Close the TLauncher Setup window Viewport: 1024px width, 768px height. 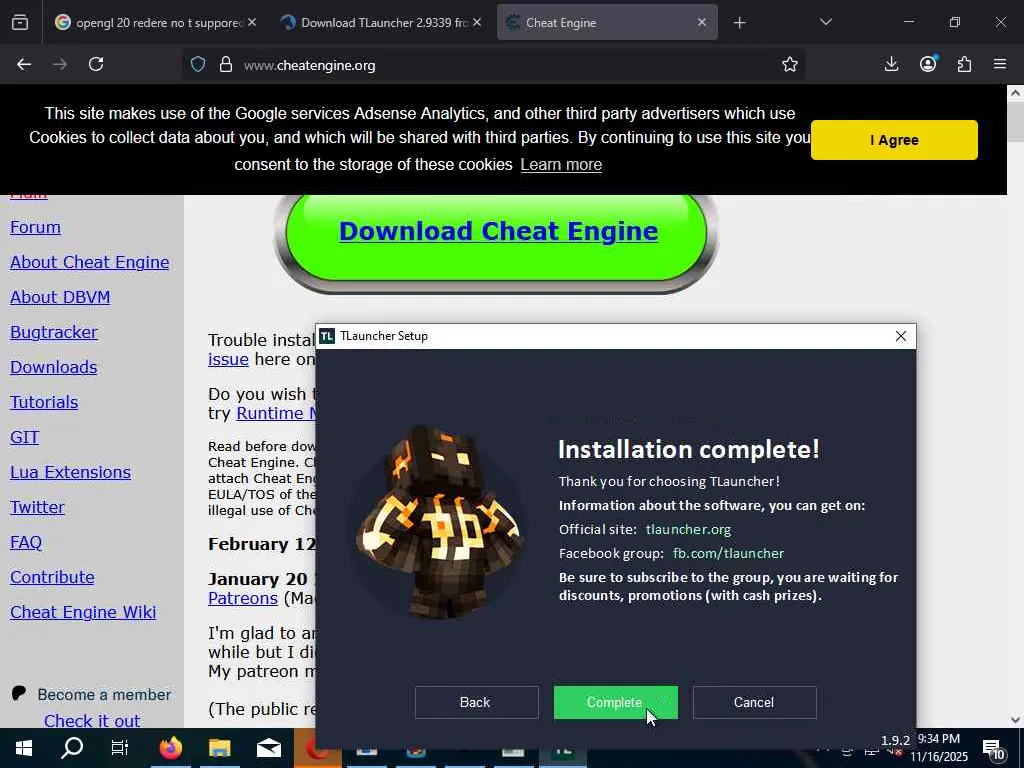901,336
